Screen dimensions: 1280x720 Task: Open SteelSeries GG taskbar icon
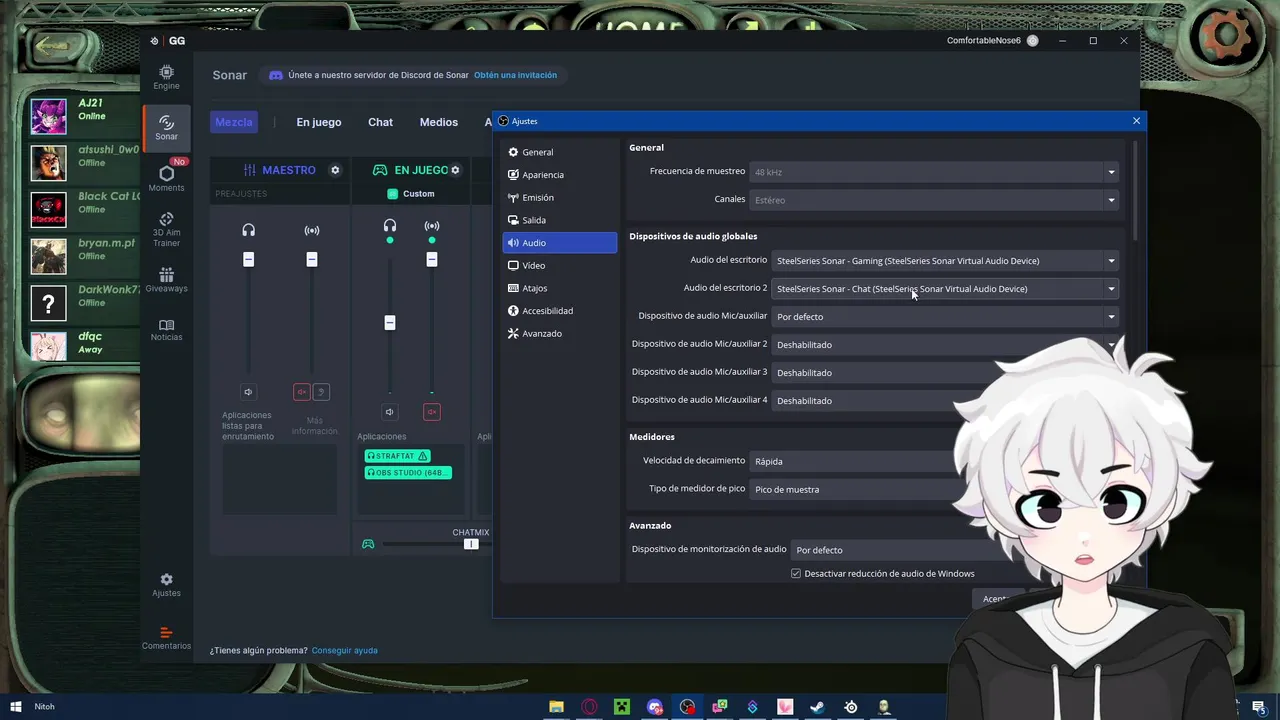tap(851, 707)
